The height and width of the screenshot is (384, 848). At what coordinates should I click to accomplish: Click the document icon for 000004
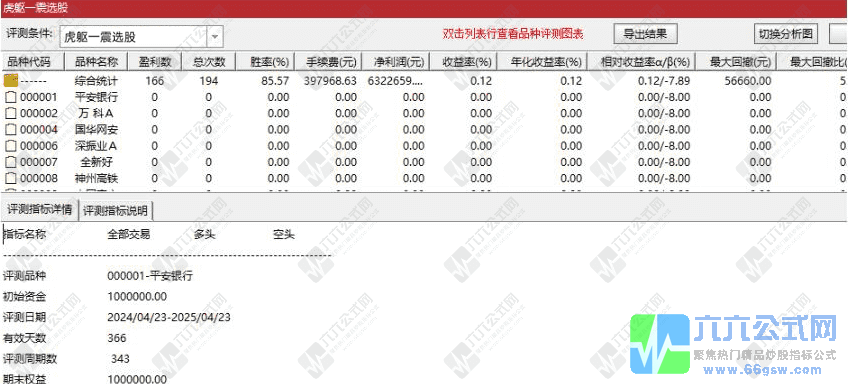pyautogui.click(x=11, y=130)
